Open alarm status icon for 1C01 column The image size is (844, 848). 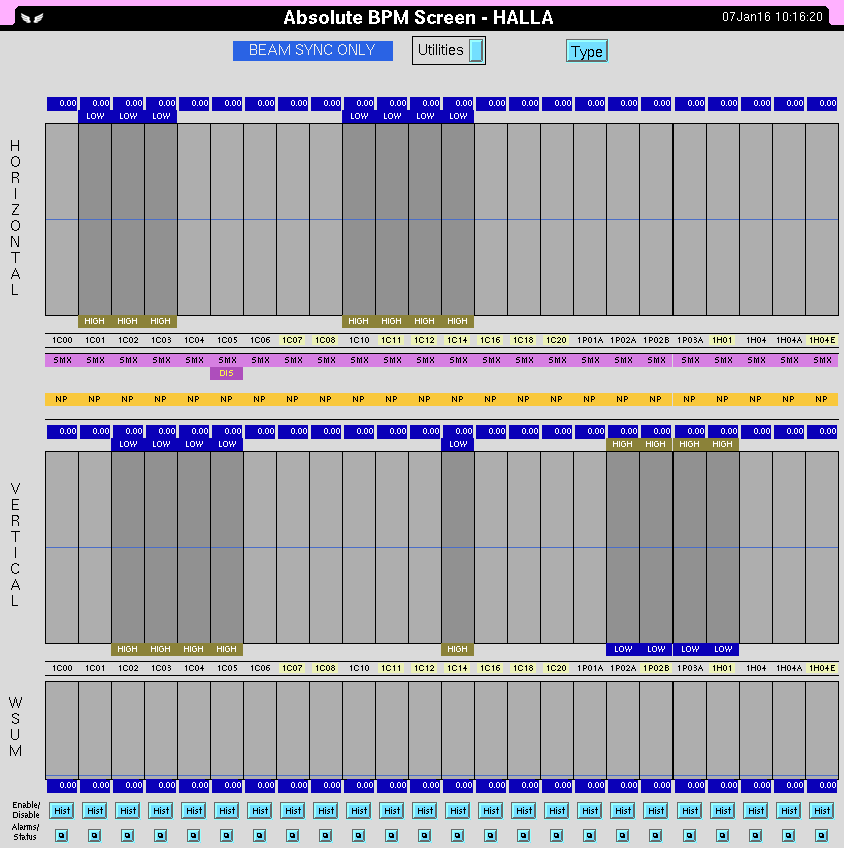[95, 836]
